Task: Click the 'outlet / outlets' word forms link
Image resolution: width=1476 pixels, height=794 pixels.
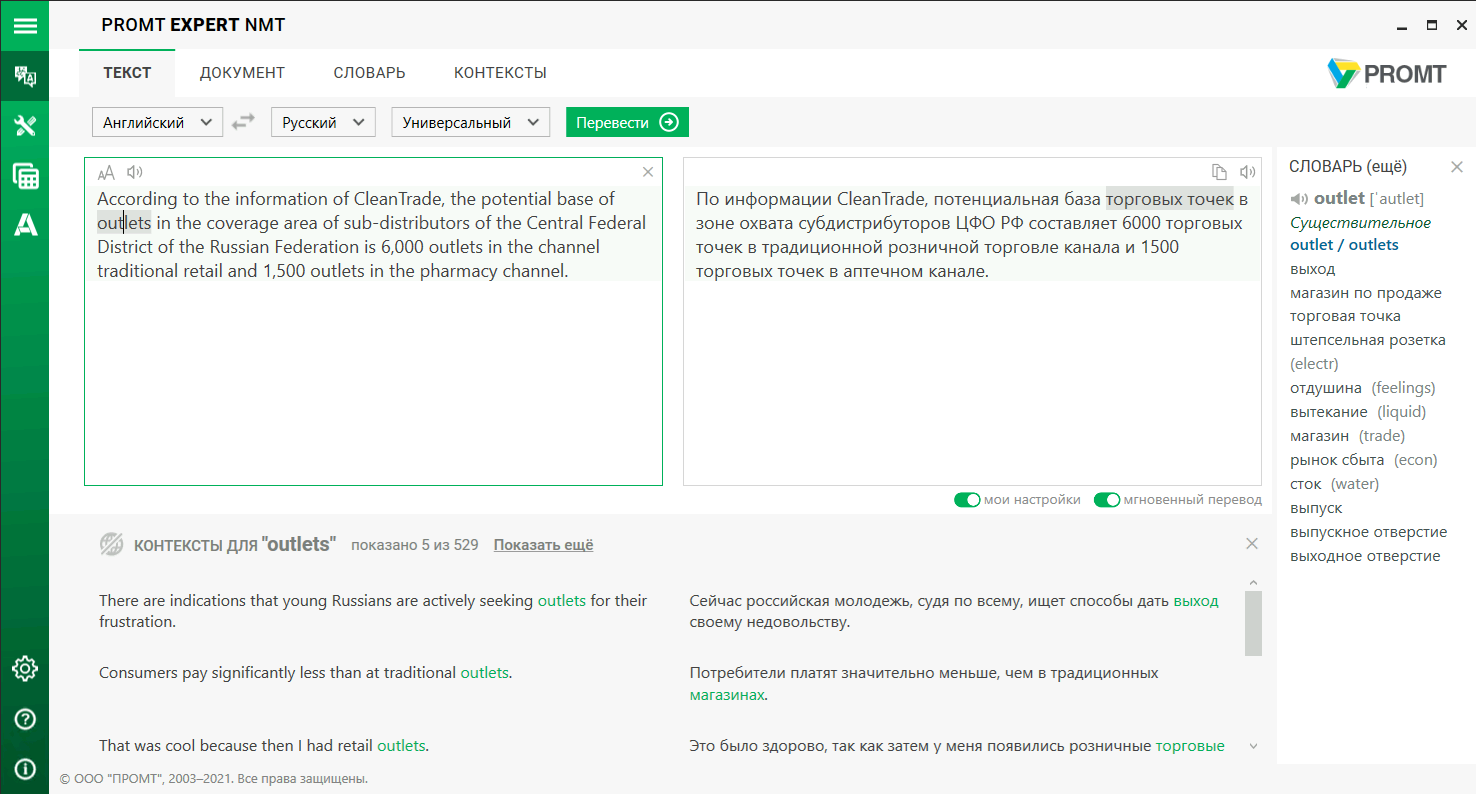Action: (x=1344, y=245)
